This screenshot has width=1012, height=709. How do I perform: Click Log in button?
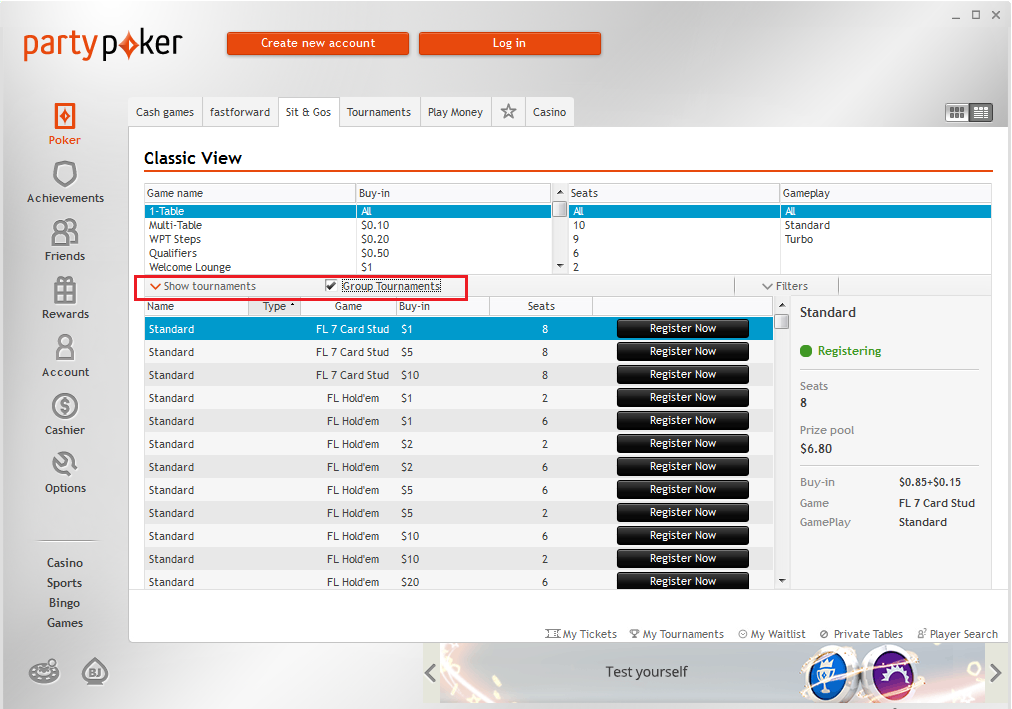(x=509, y=43)
